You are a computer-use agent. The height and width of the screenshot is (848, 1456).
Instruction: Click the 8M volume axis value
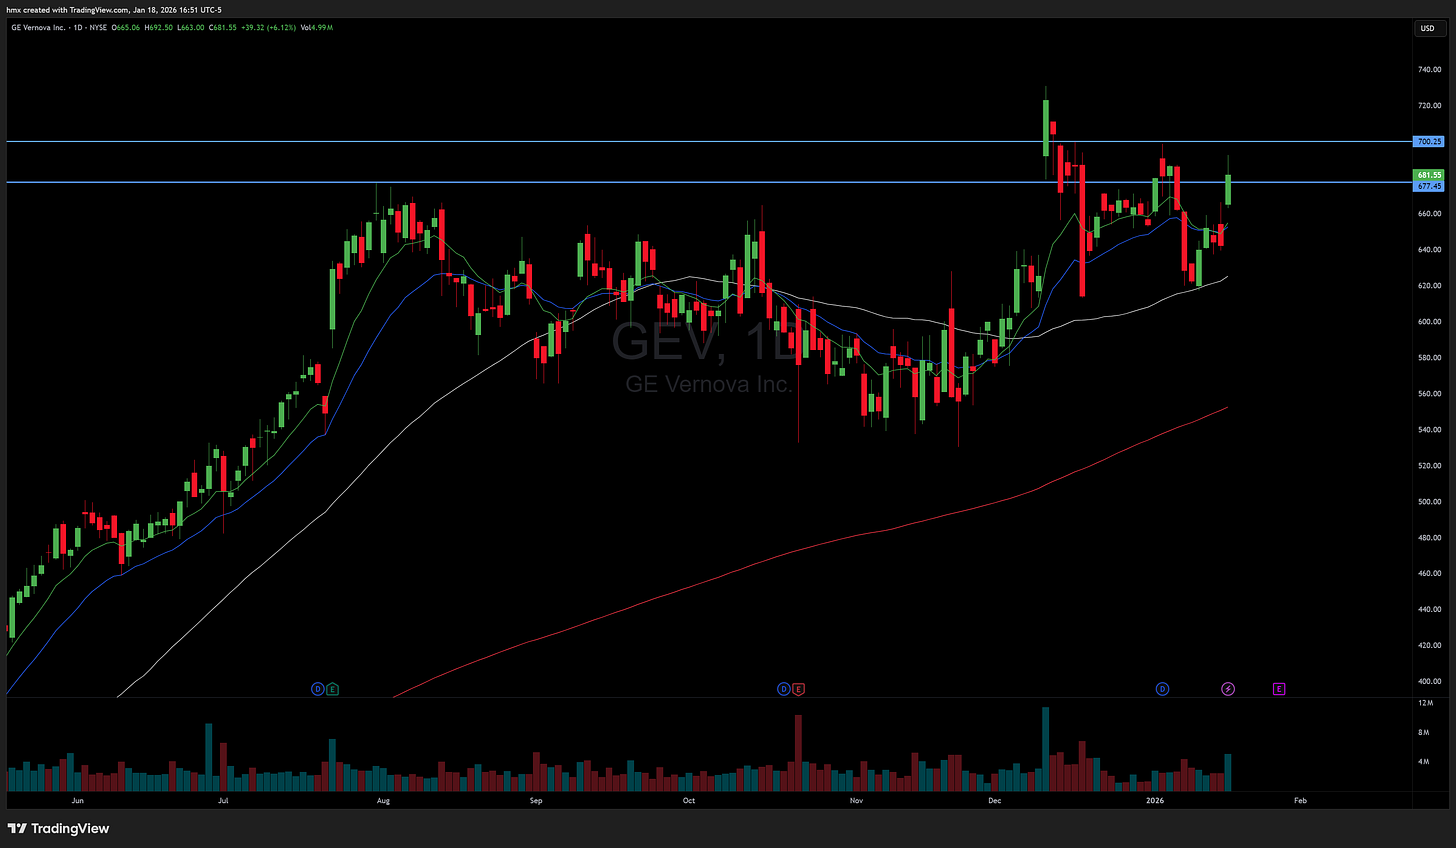(x=1425, y=733)
